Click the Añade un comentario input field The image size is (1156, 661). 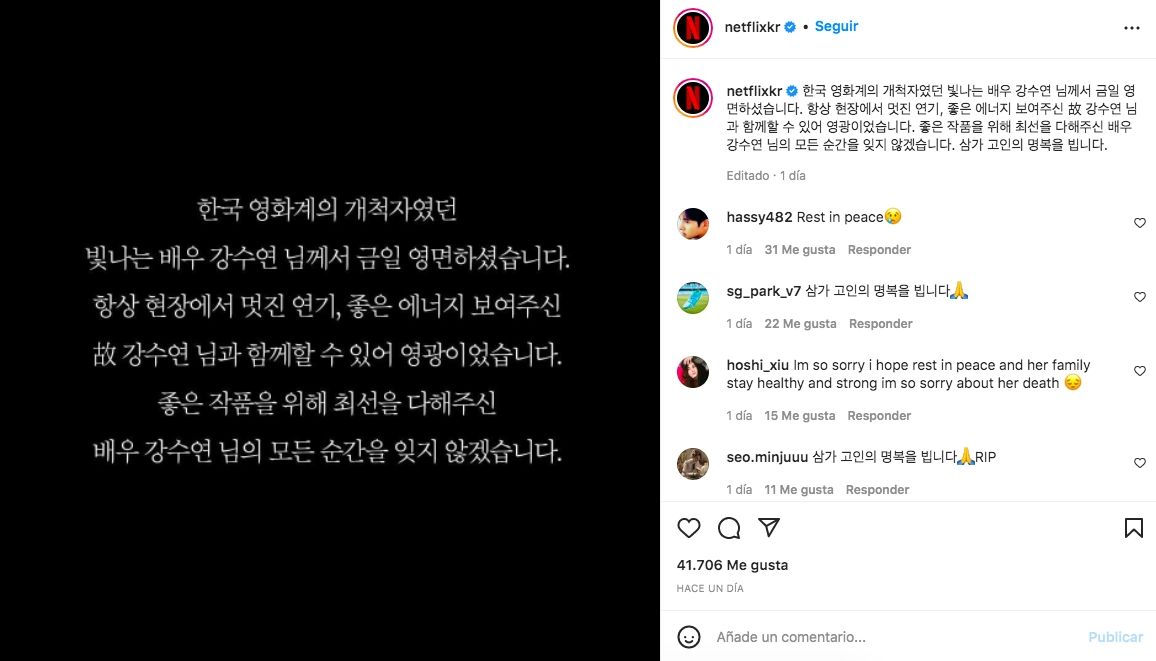896,637
